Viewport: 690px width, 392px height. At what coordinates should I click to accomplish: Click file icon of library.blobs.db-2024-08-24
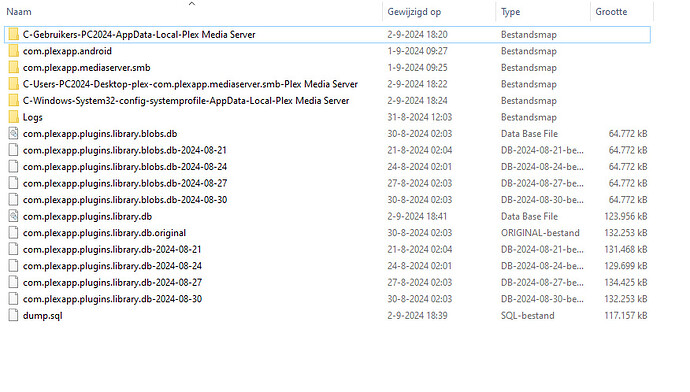[14, 167]
